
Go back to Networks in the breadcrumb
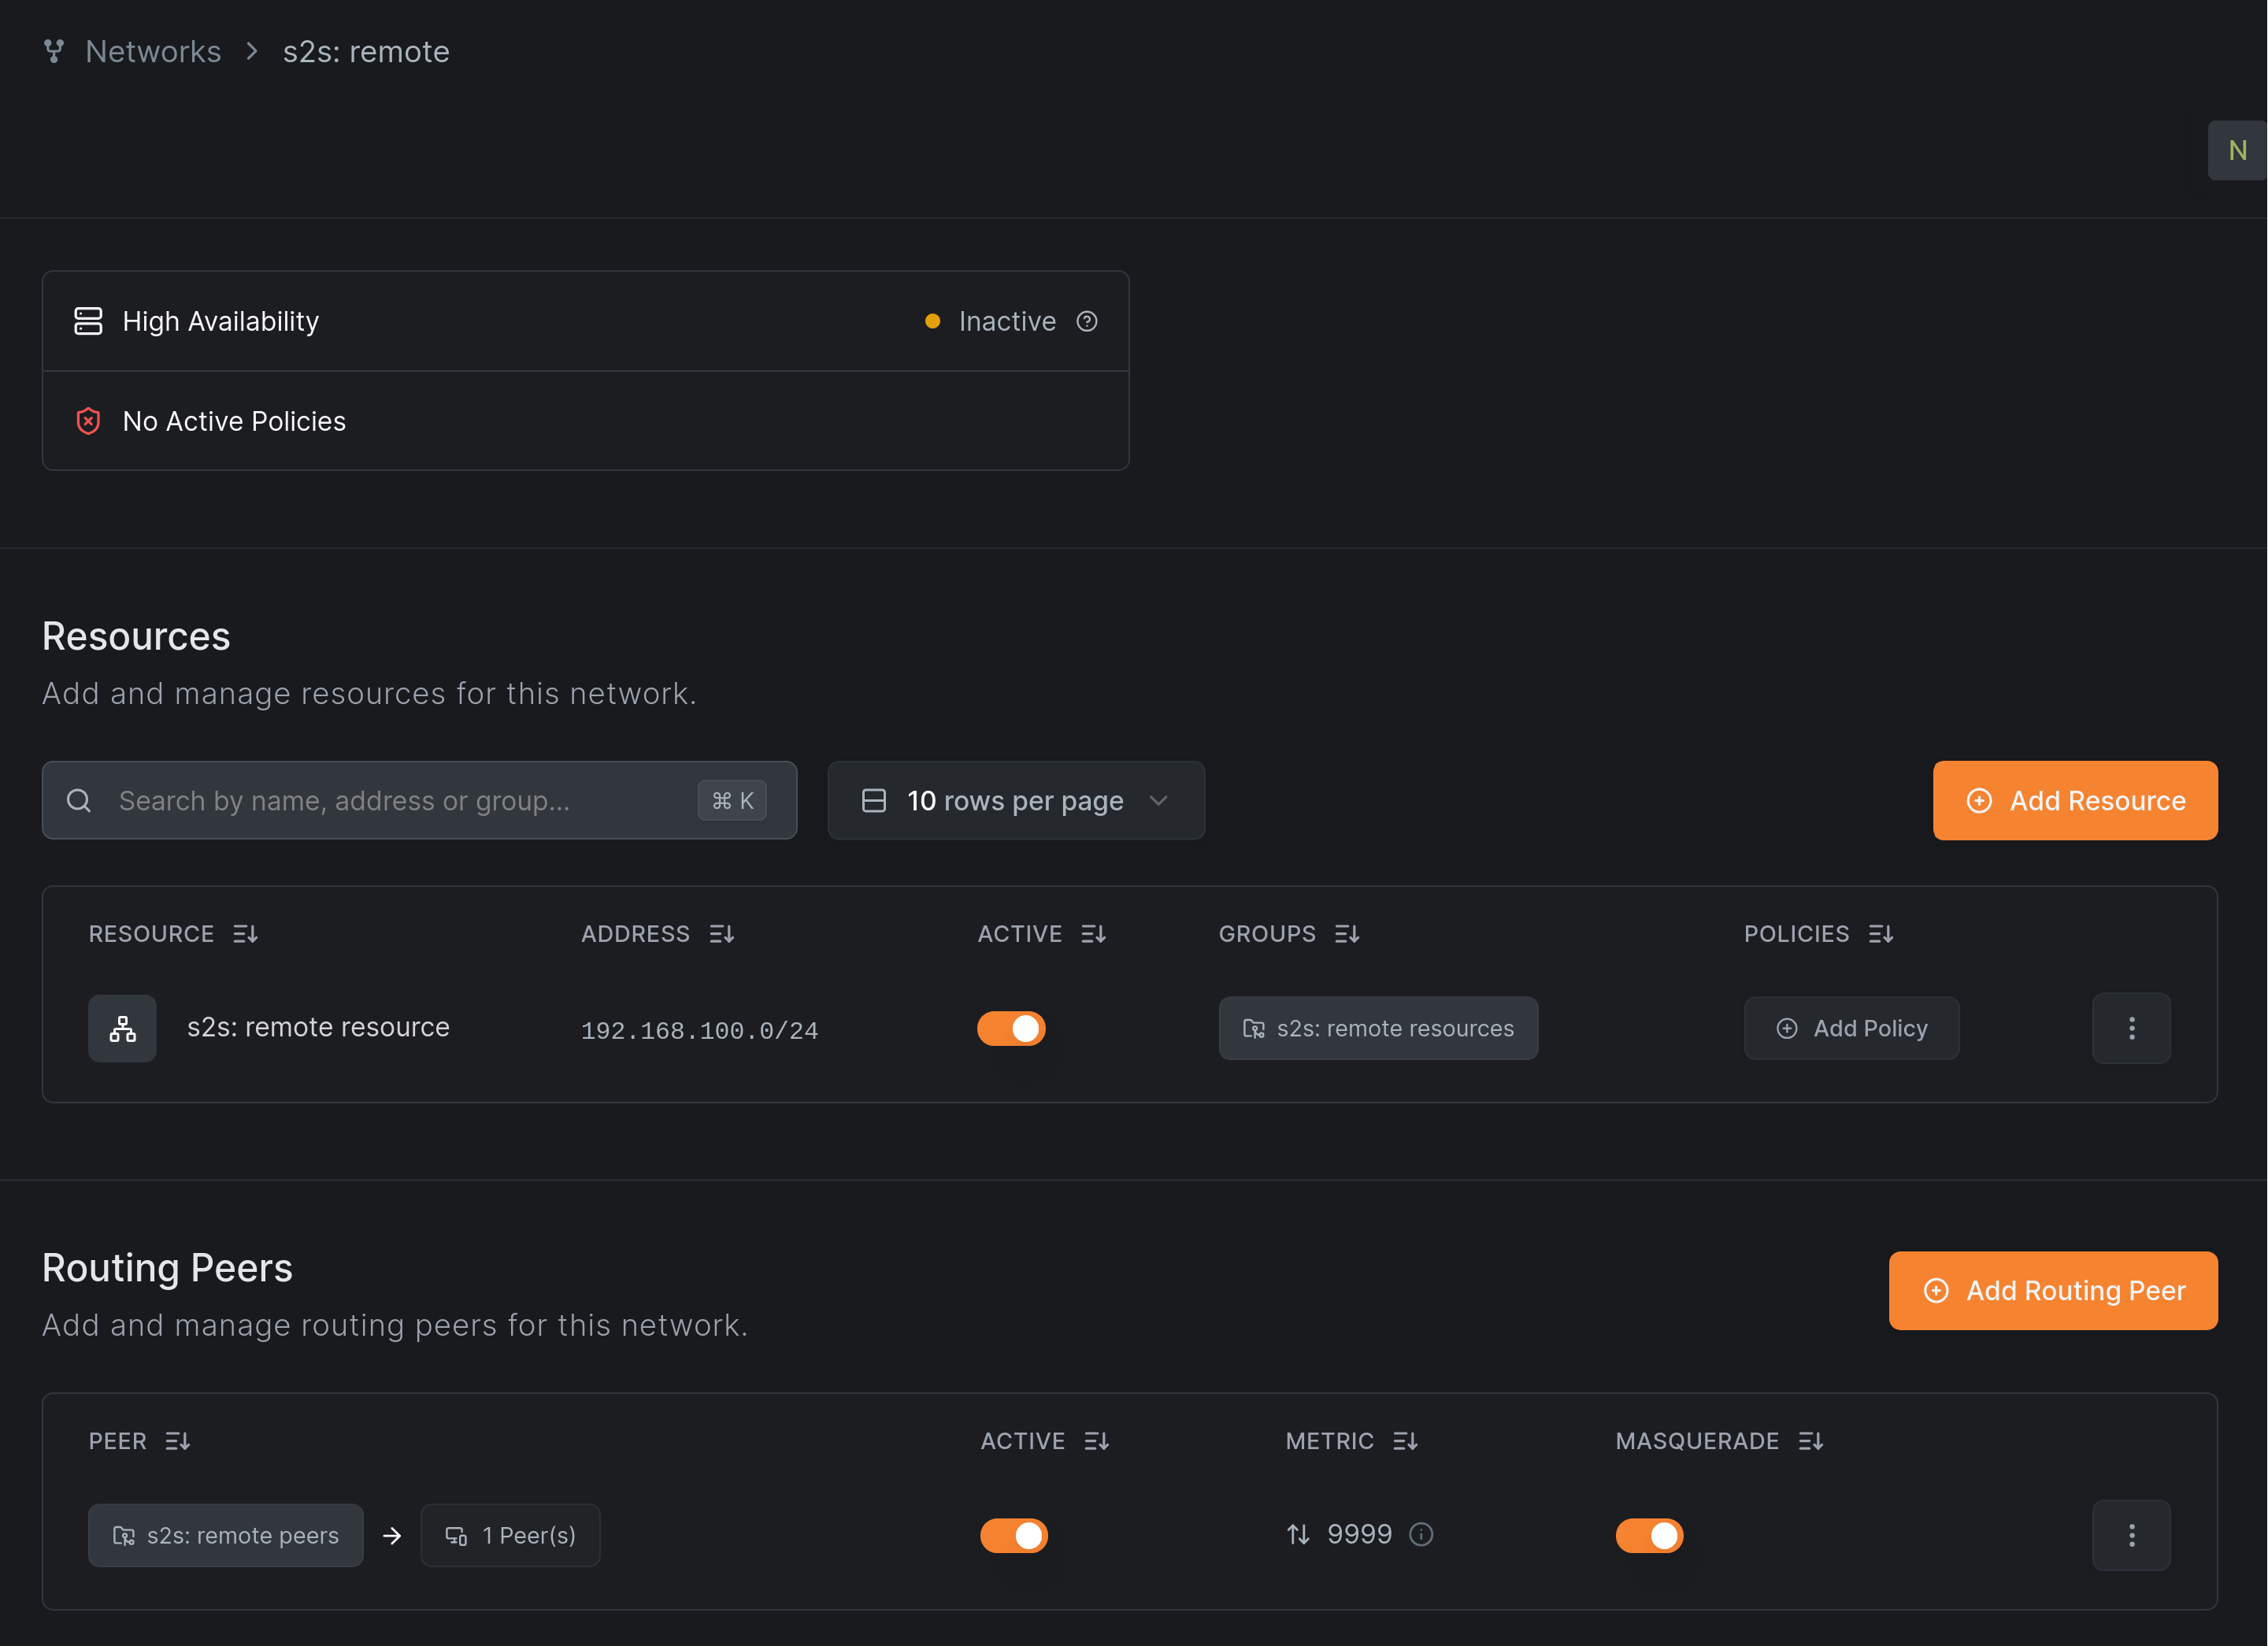point(153,51)
